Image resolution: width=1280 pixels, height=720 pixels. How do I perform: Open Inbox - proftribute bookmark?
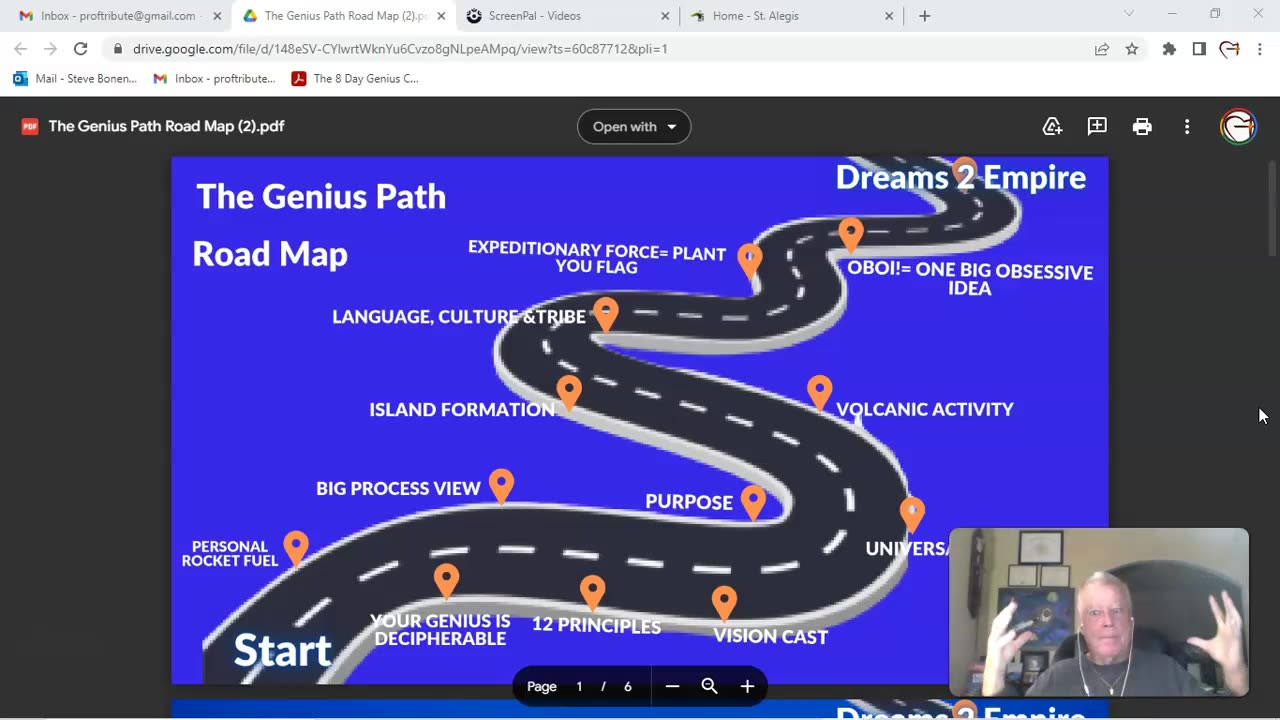tap(214, 78)
